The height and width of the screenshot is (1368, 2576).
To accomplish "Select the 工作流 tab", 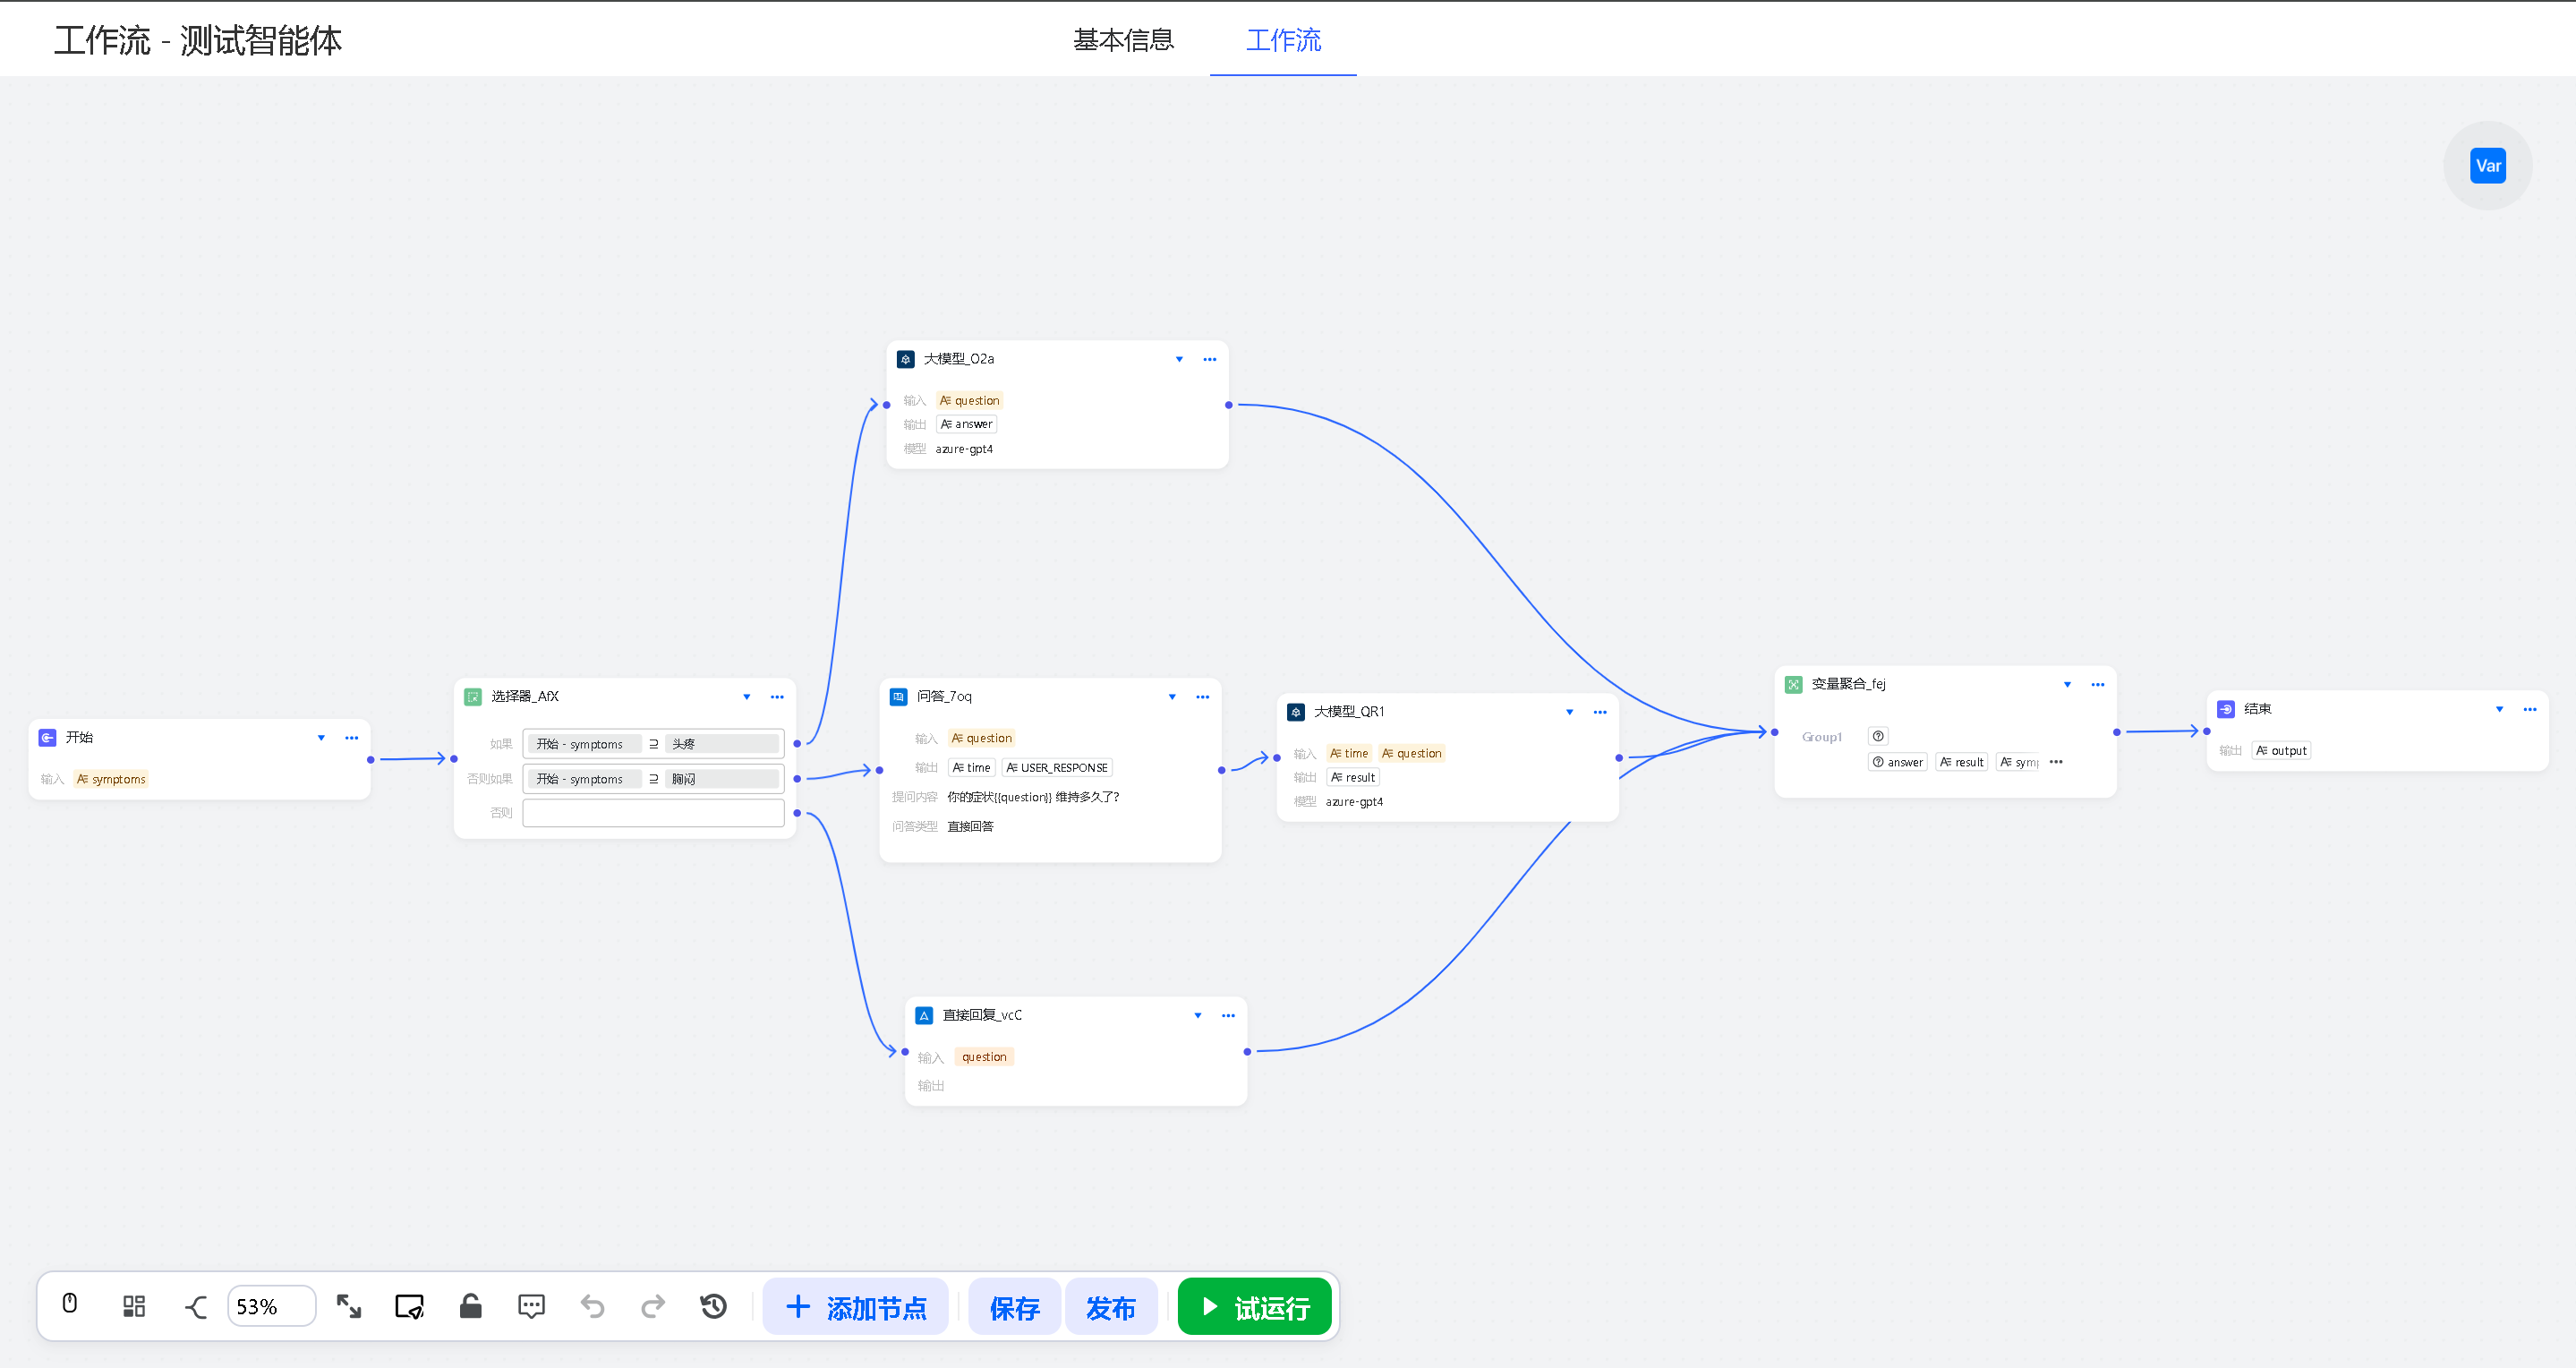I will [x=1283, y=40].
